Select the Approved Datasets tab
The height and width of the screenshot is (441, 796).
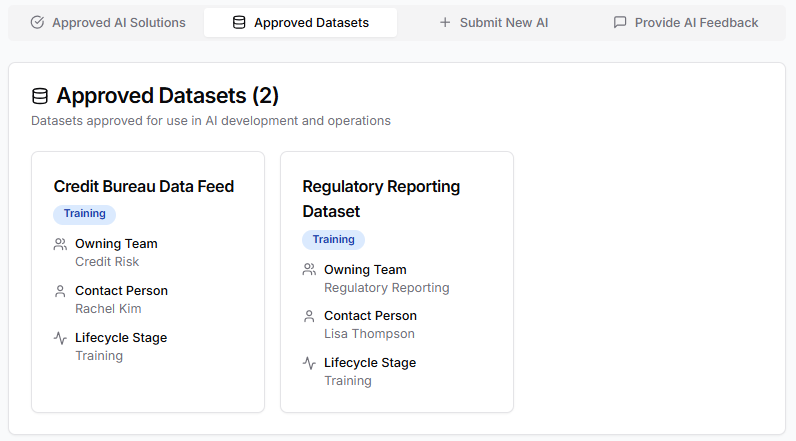300,23
